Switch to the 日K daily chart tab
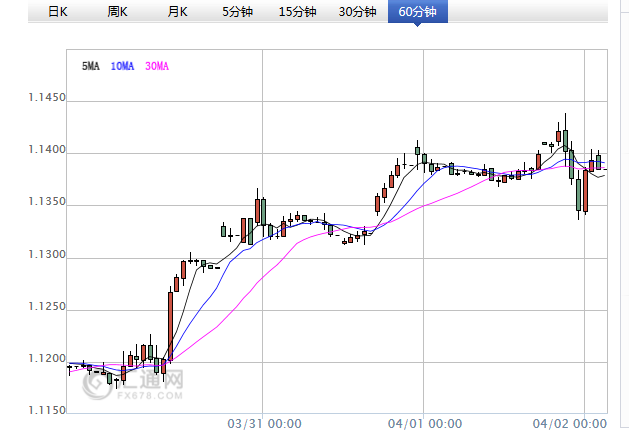629x437 pixels. (58, 12)
